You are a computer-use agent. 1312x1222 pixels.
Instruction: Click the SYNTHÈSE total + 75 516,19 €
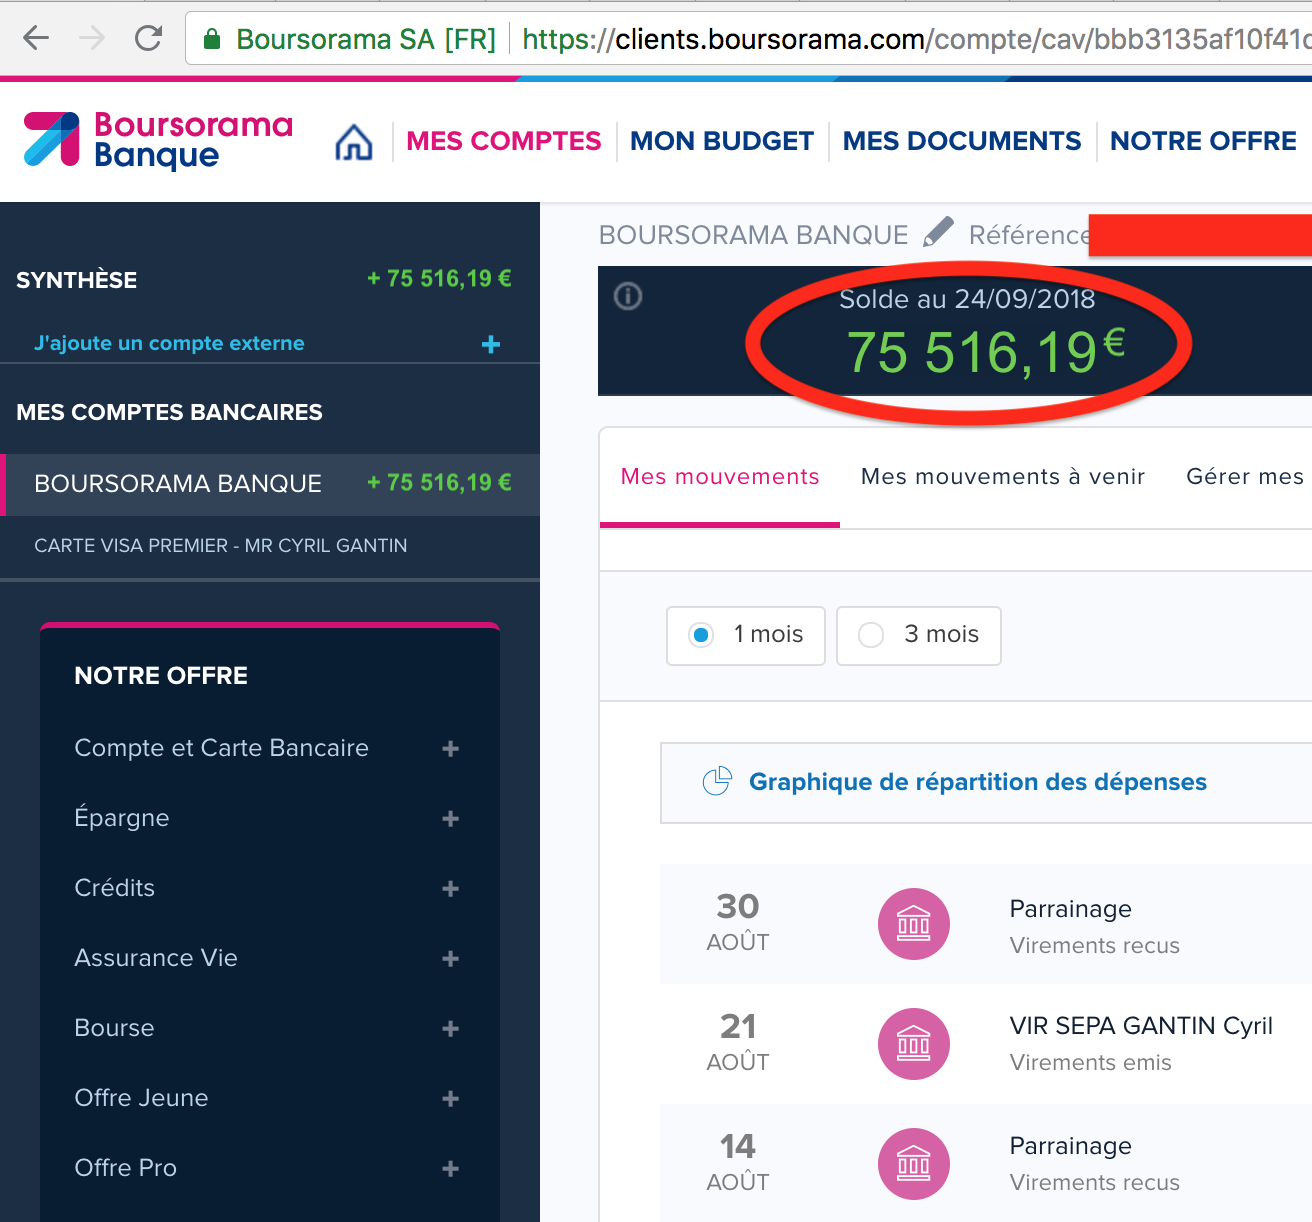[x=439, y=279]
